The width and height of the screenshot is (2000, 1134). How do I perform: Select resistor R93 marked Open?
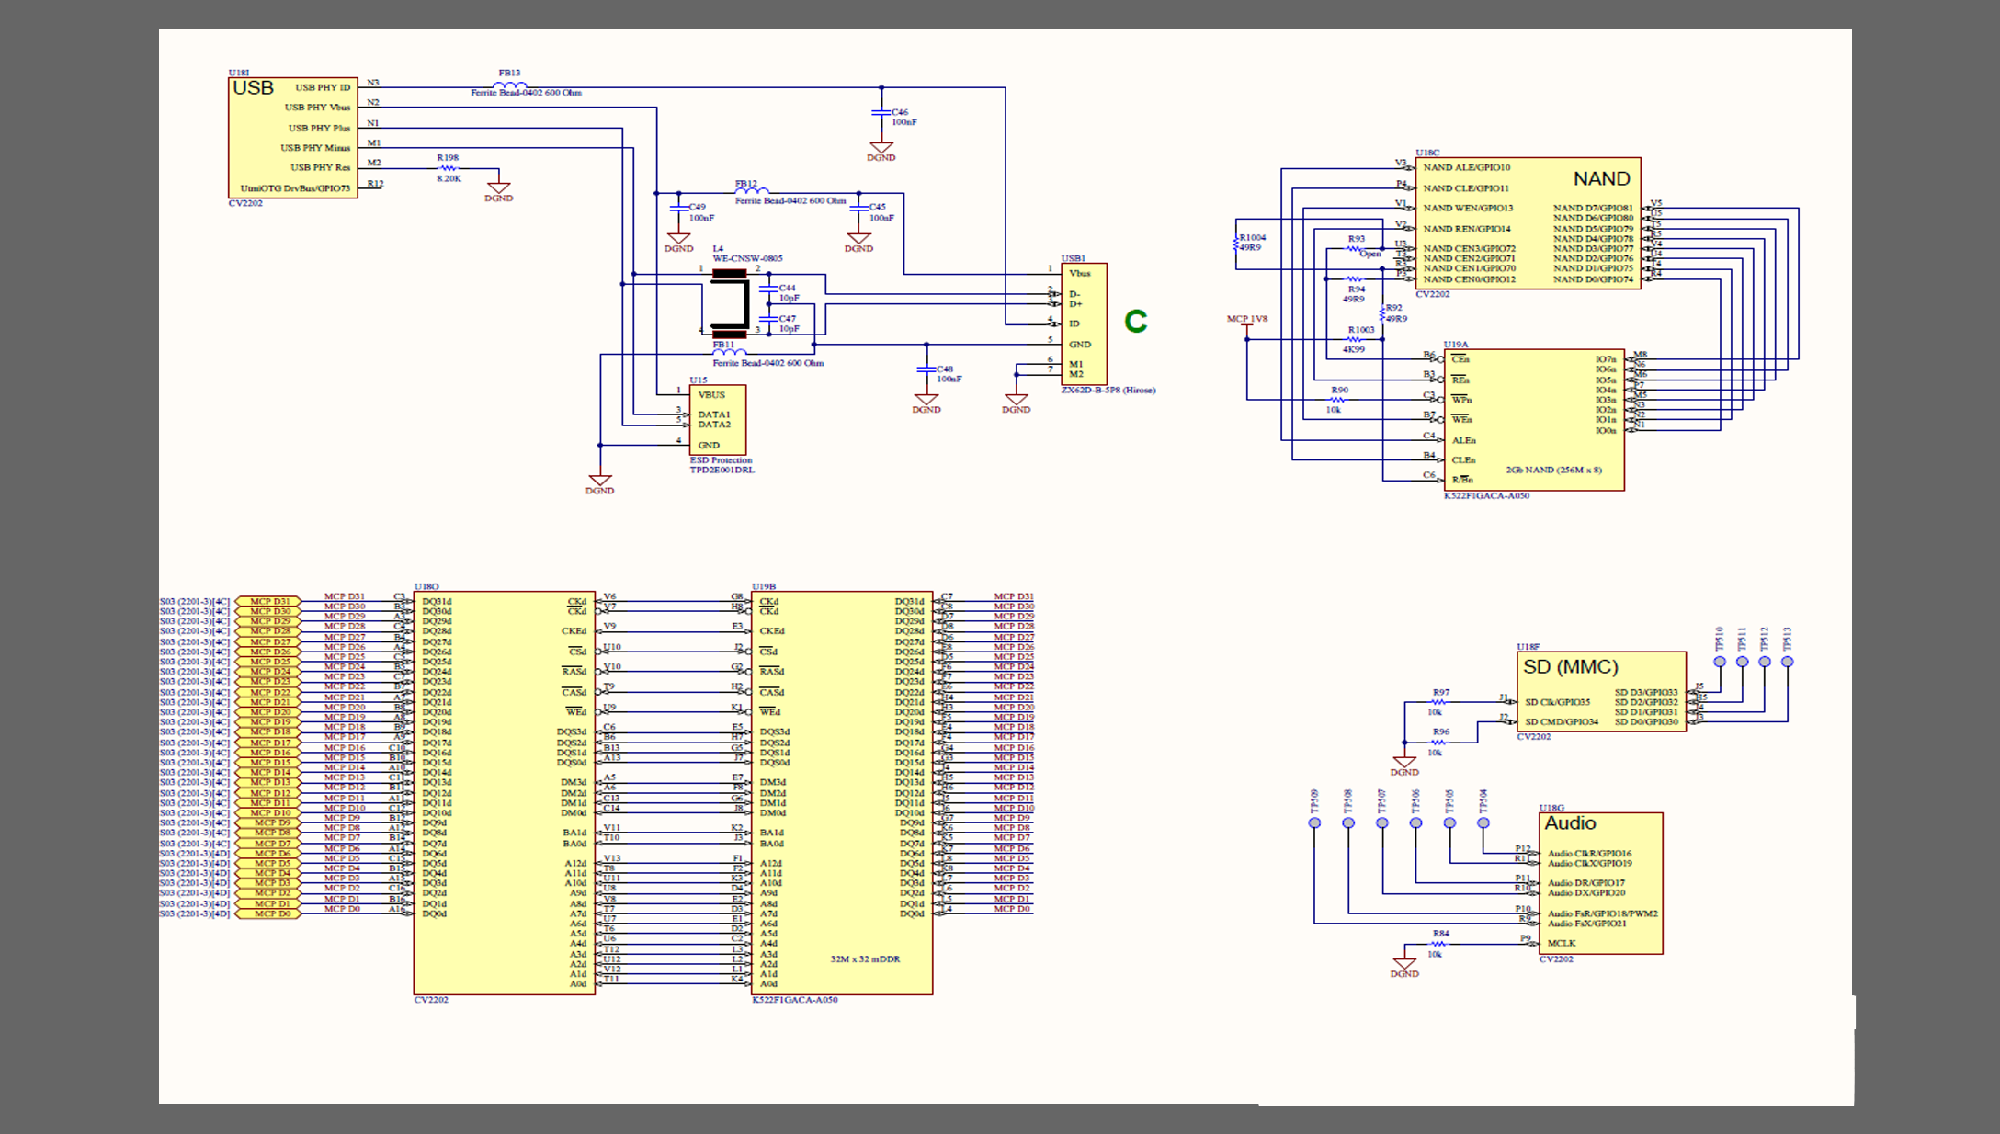[1356, 247]
